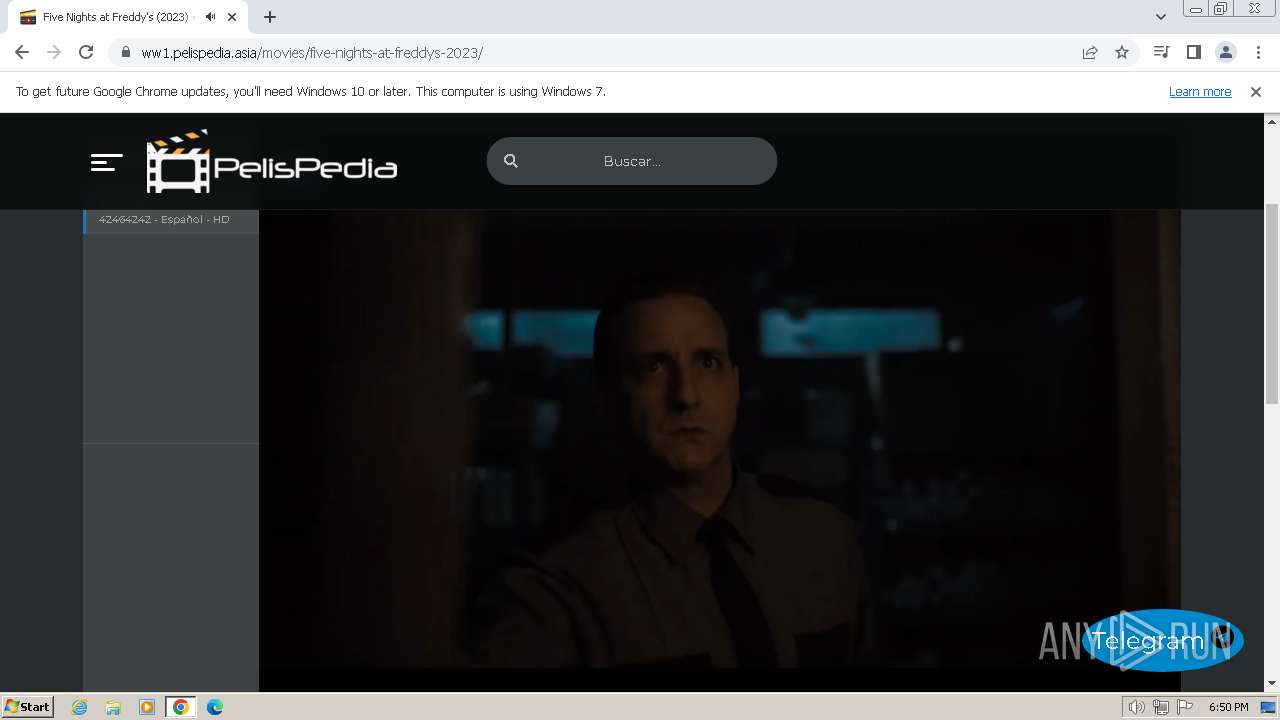Click the page vertical scrollbar thumb

tap(1272, 303)
